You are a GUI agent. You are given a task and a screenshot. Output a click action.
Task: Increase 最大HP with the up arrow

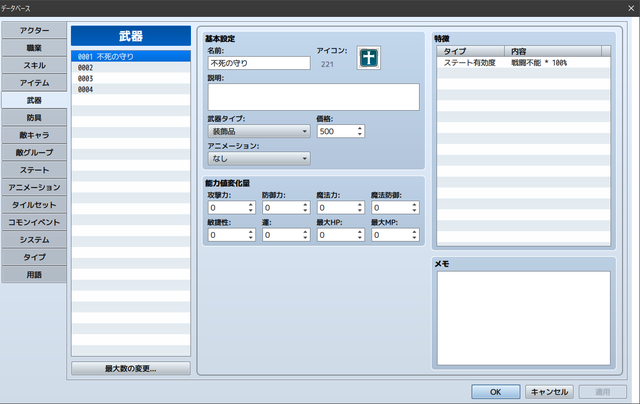360,232
